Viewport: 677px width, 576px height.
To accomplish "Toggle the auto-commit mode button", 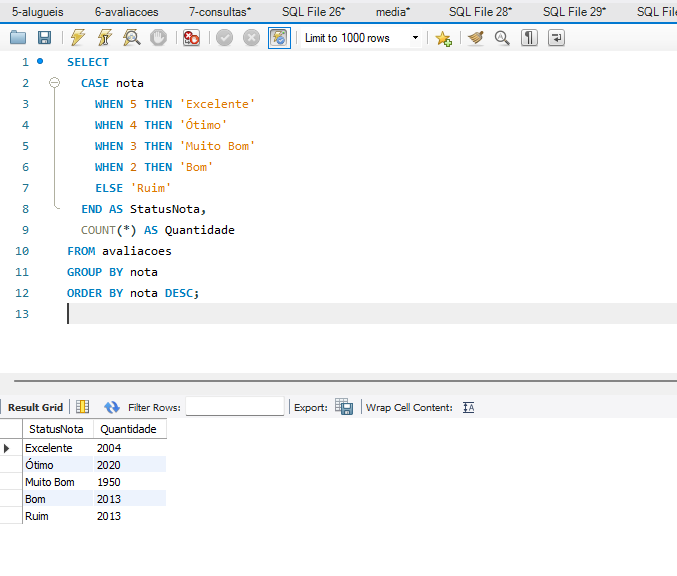I will point(279,38).
